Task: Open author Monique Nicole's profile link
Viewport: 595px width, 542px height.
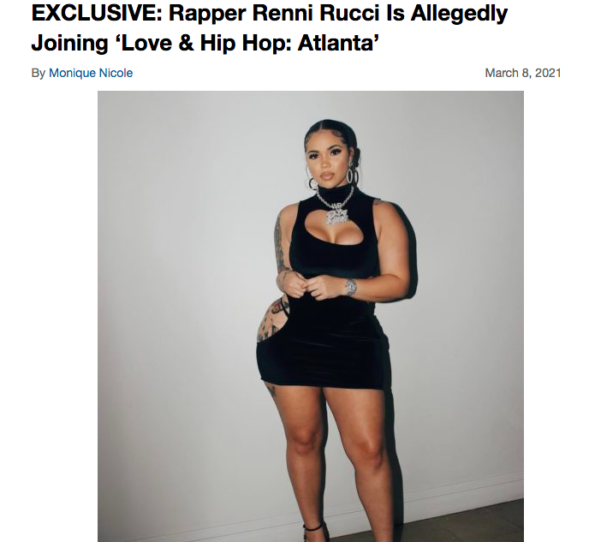Action: pos(91,73)
